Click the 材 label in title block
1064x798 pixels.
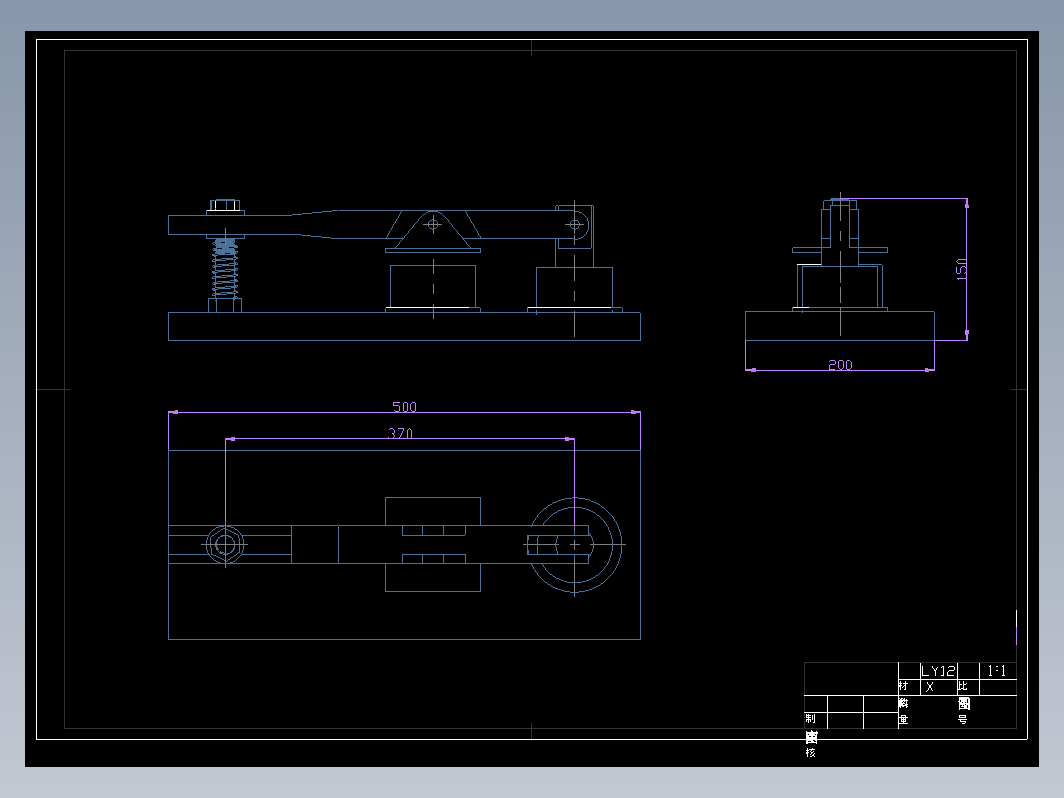903,686
